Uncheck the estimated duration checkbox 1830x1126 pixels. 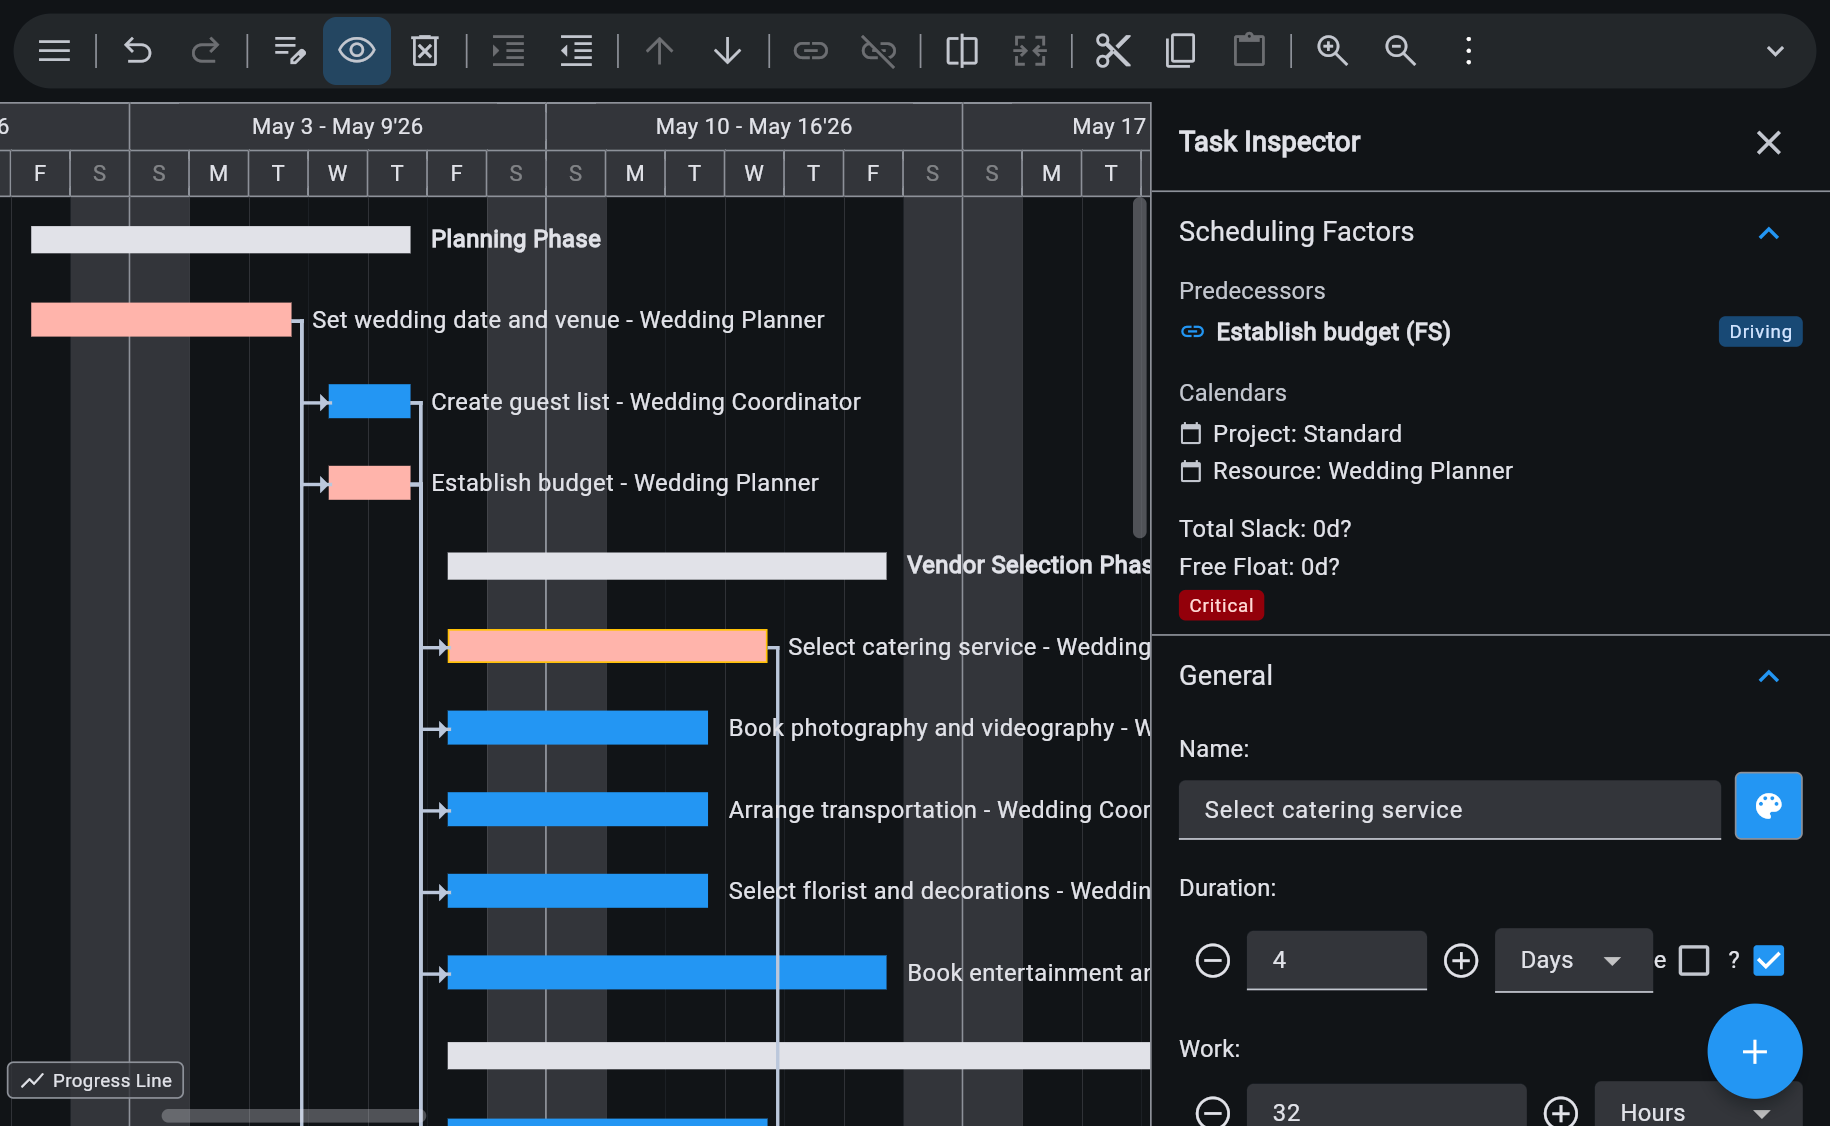point(1768,960)
